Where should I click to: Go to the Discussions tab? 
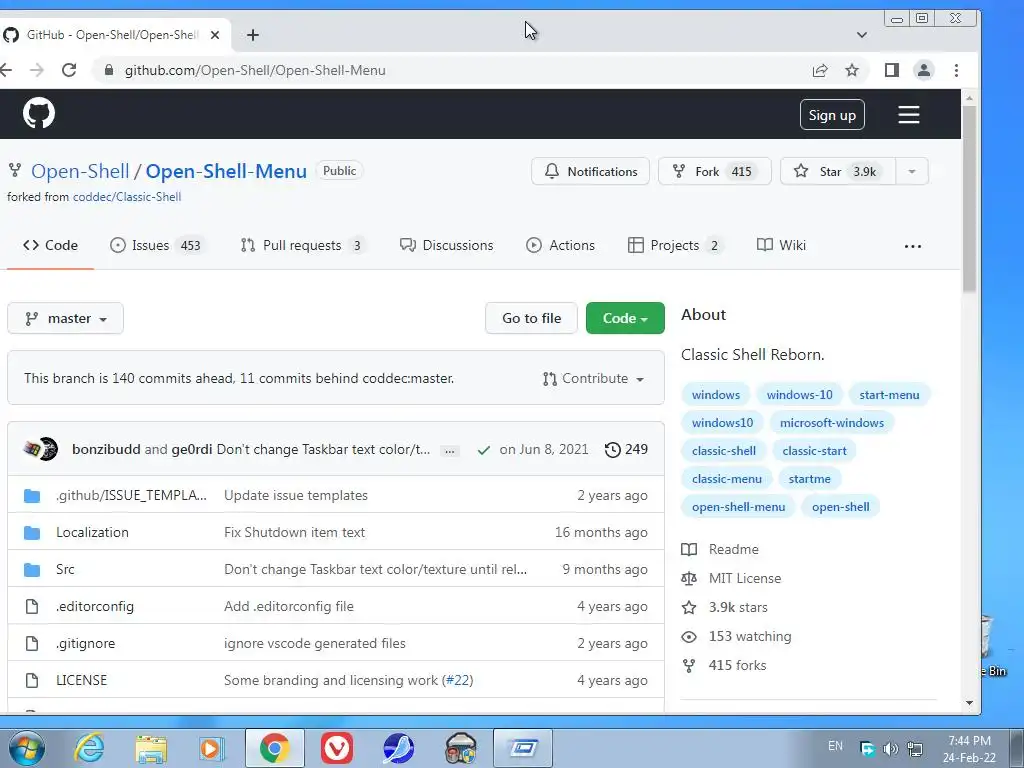click(x=447, y=246)
